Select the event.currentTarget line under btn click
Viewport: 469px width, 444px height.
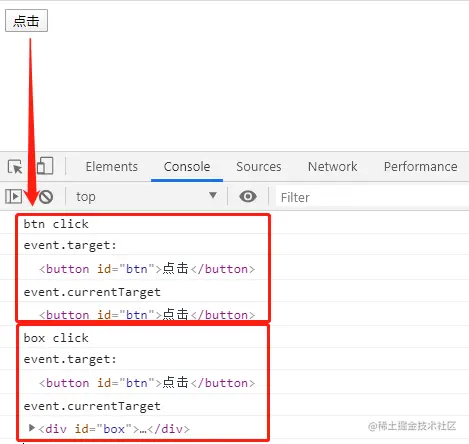point(92,292)
